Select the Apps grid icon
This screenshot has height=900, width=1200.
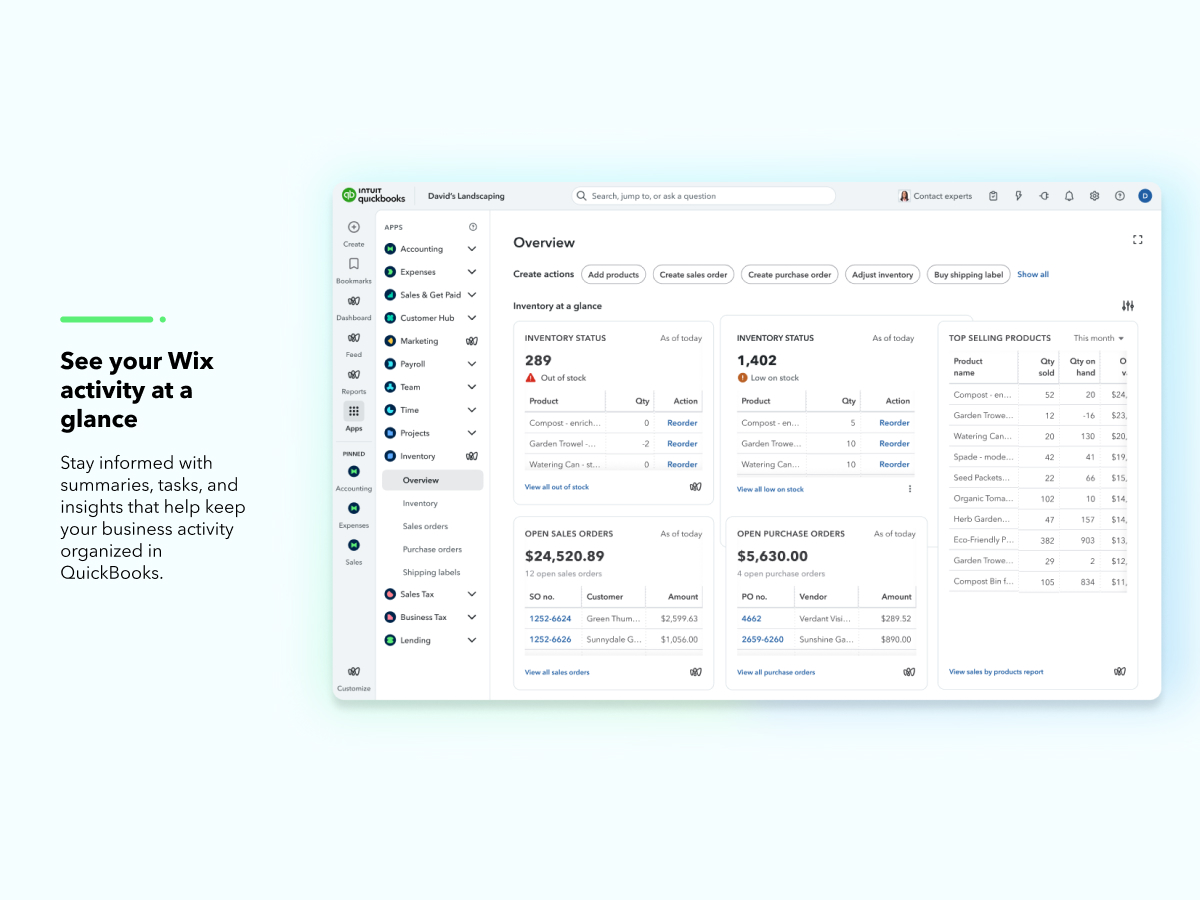pyautogui.click(x=354, y=411)
